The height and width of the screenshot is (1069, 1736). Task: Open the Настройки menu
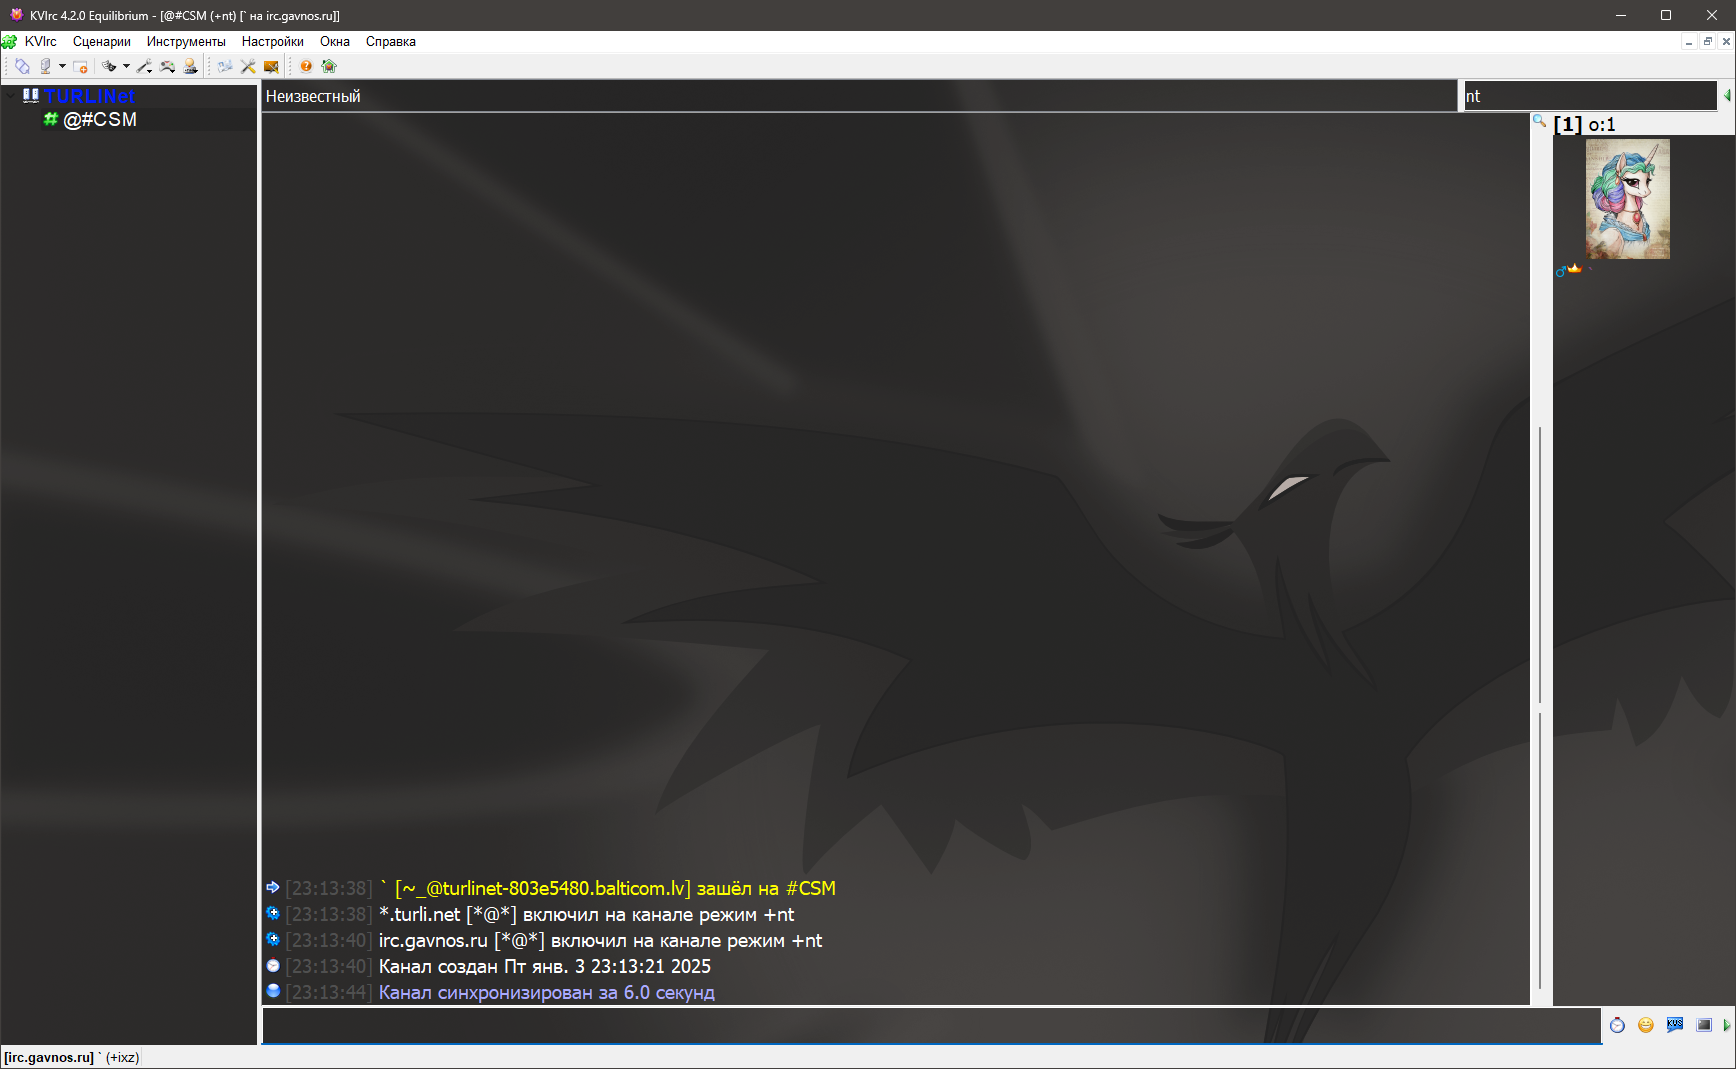pos(272,42)
